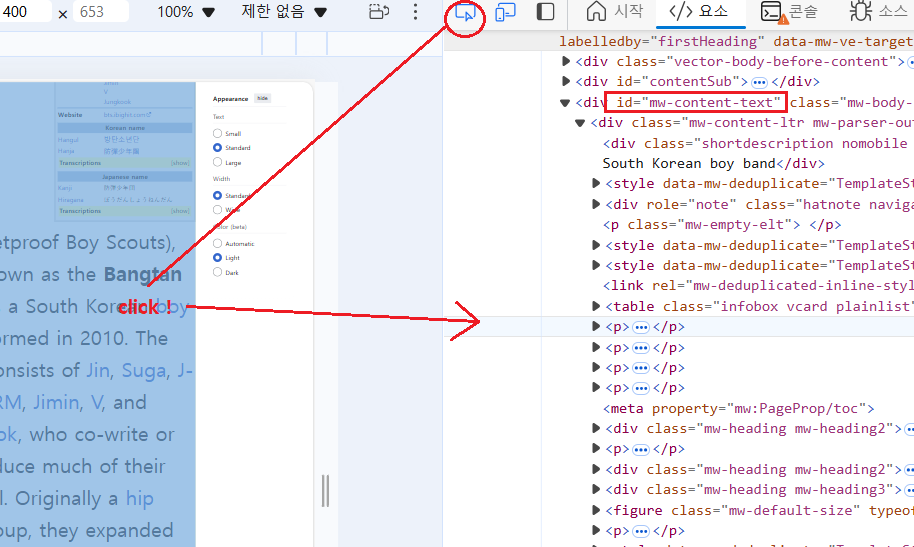Select the meta property mw:PageProp/toc row
This screenshot has height=547, width=914.
739,408
